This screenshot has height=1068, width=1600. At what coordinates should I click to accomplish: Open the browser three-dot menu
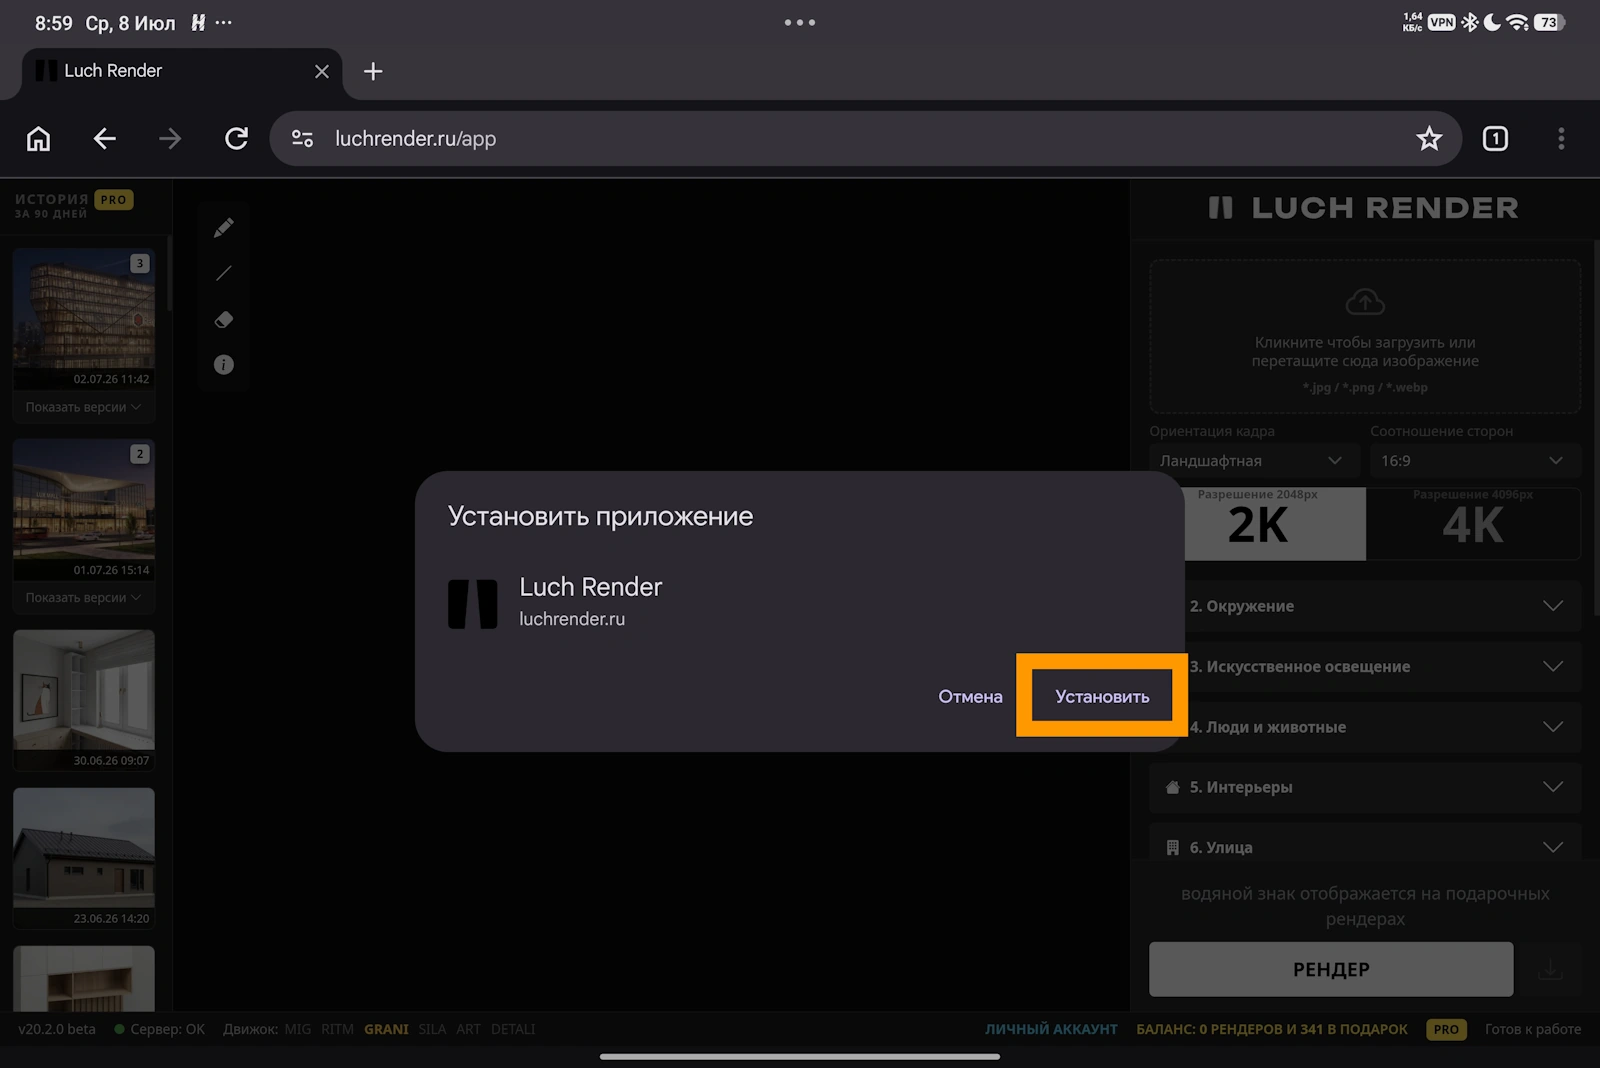pyautogui.click(x=1561, y=139)
